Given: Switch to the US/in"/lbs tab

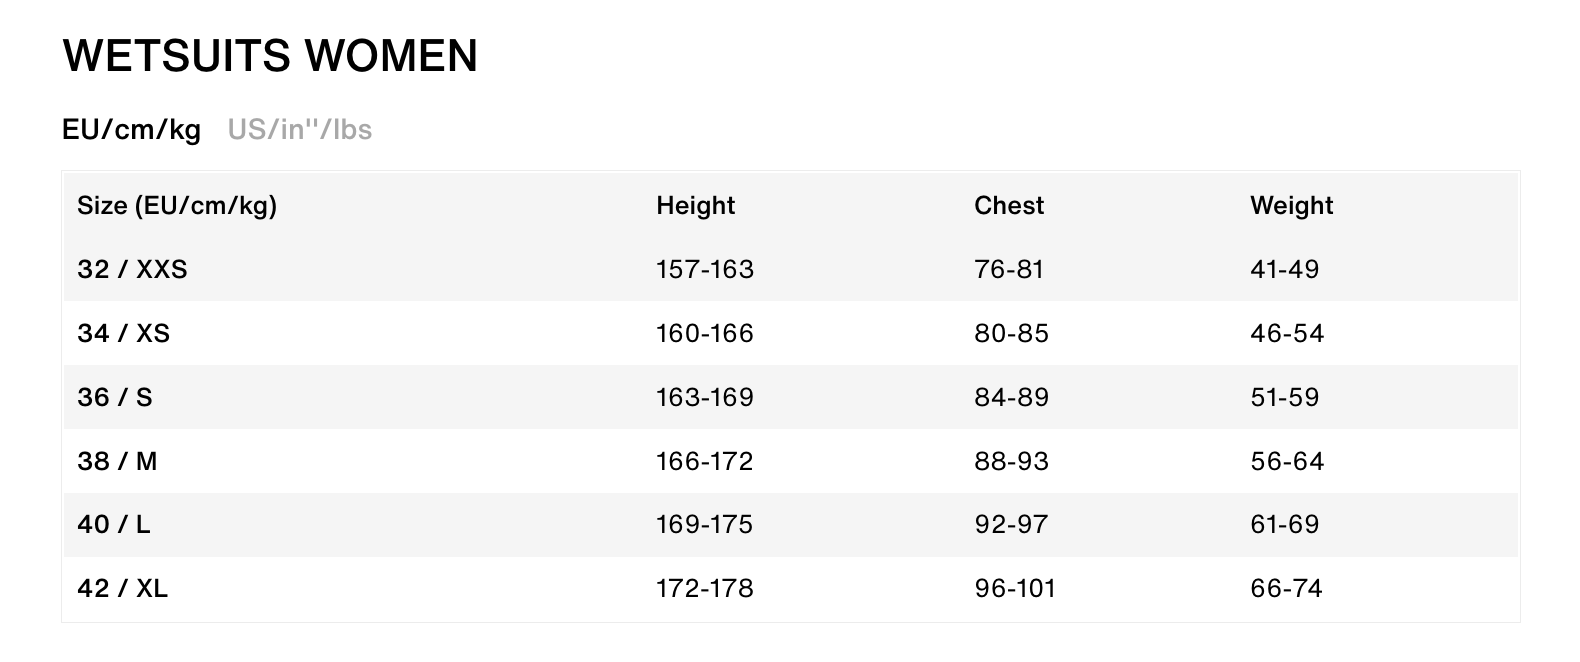Looking at the screenshot, I should (x=299, y=130).
